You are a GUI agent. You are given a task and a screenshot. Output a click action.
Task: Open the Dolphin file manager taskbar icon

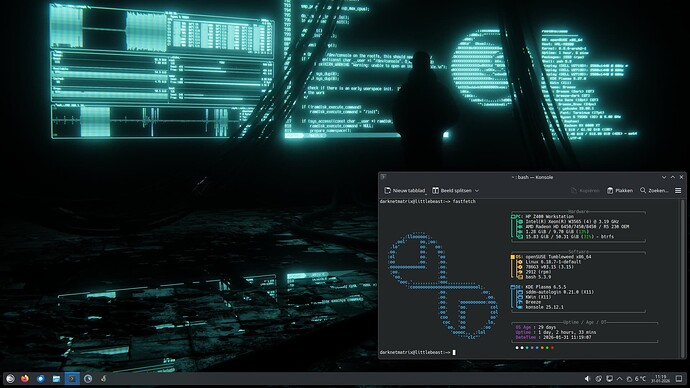tap(56, 378)
